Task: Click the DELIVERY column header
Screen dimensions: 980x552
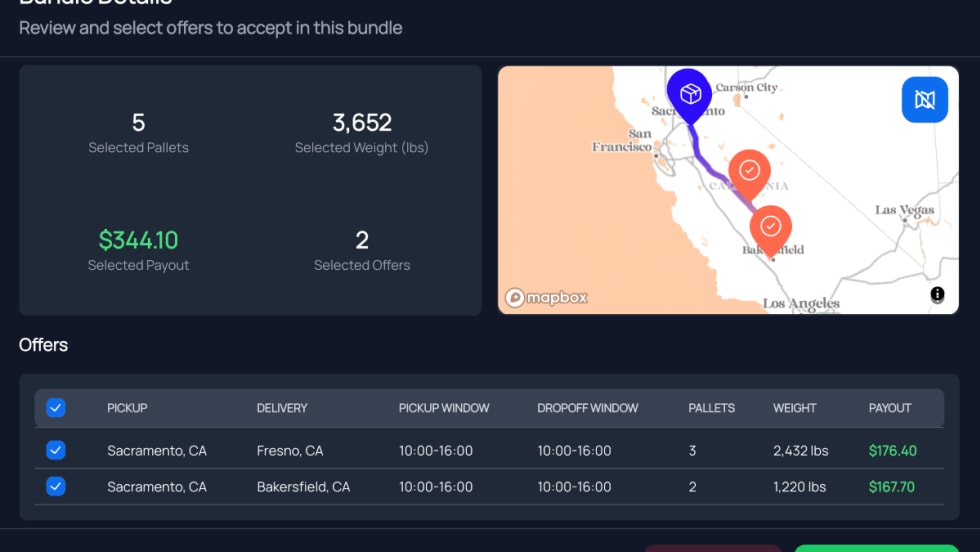Action: [x=282, y=408]
